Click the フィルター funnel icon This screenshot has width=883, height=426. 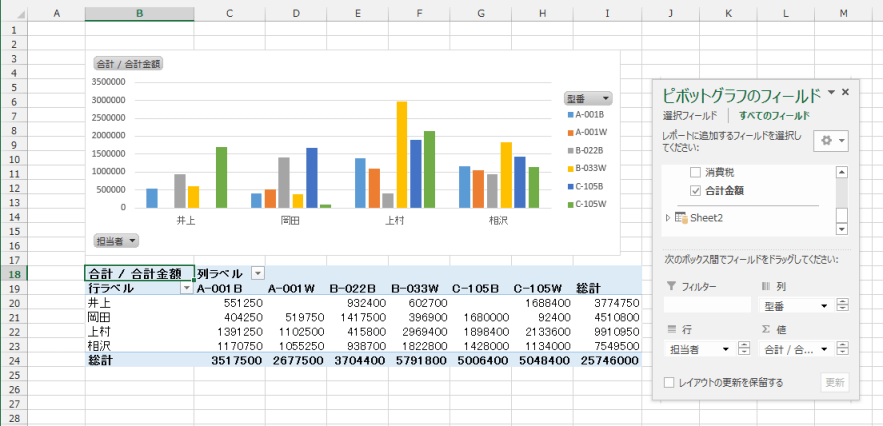pyautogui.click(x=669, y=286)
